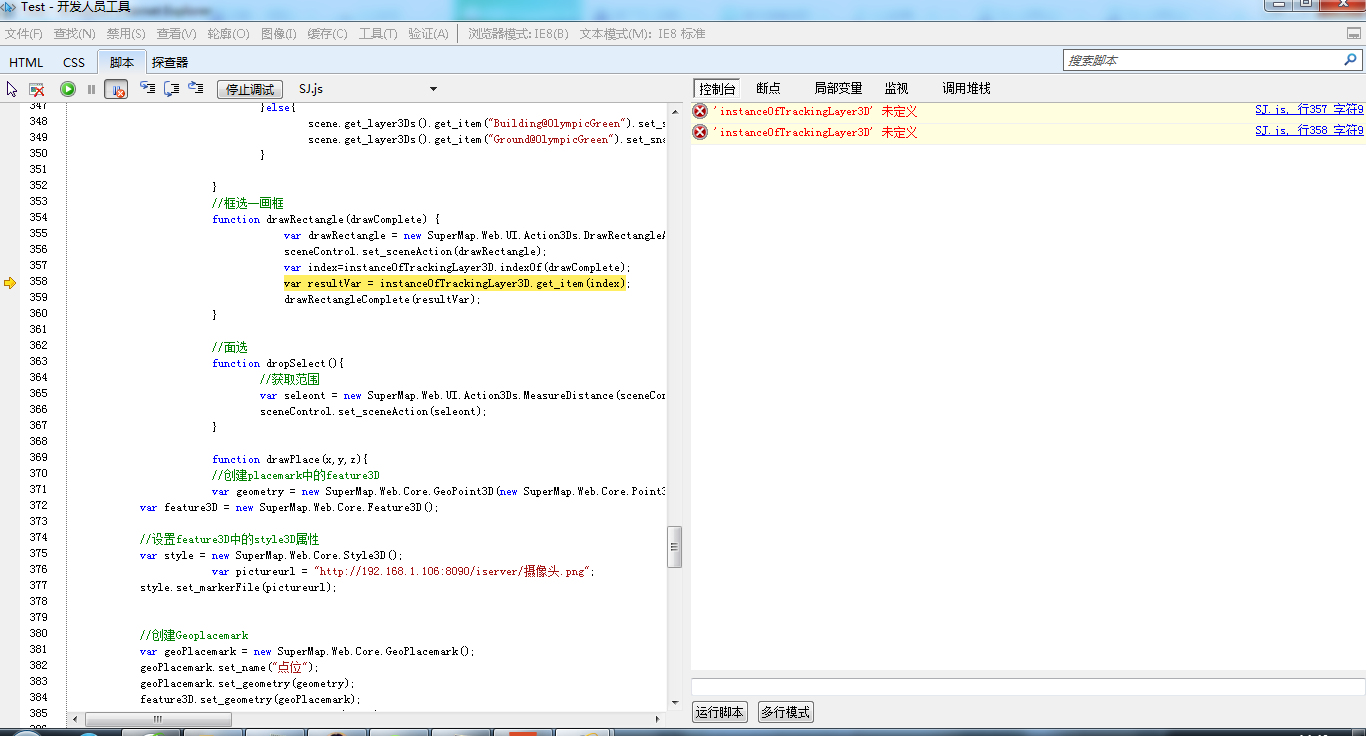Viewport: 1366px width, 736px height.
Task: Click the clear browser cache icon
Action: [x=37, y=89]
